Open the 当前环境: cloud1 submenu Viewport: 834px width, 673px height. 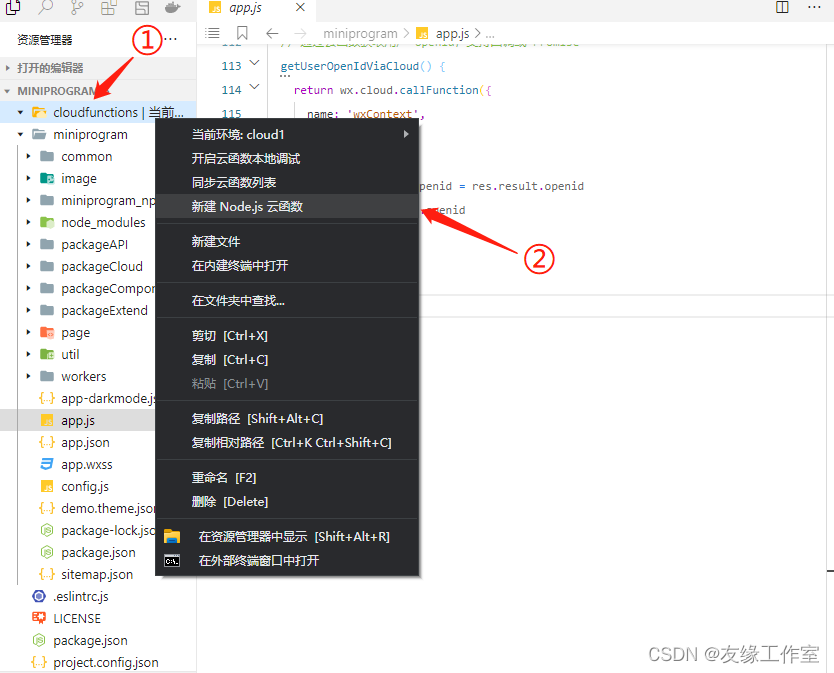point(287,135)
